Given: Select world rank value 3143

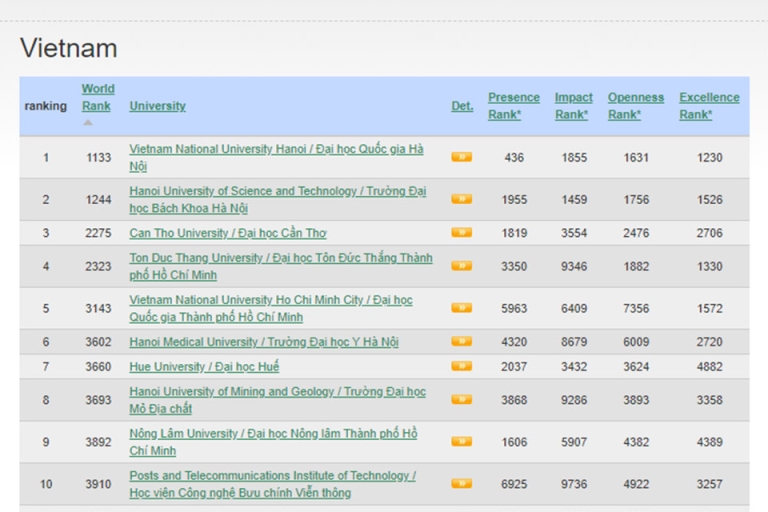Looking at the screenshot, I should pos(98,308).
